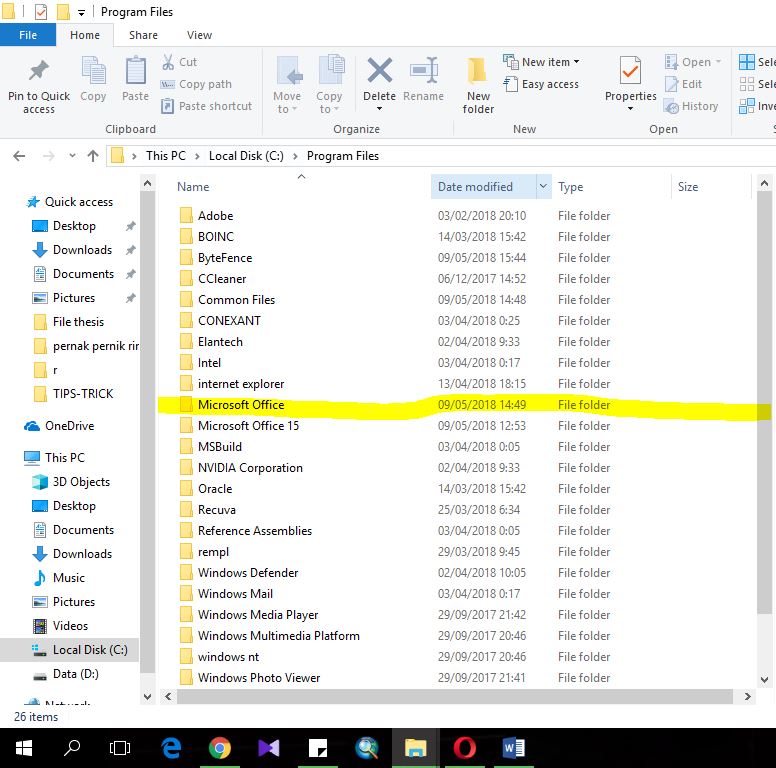Create a New folder

click(478, 85)
